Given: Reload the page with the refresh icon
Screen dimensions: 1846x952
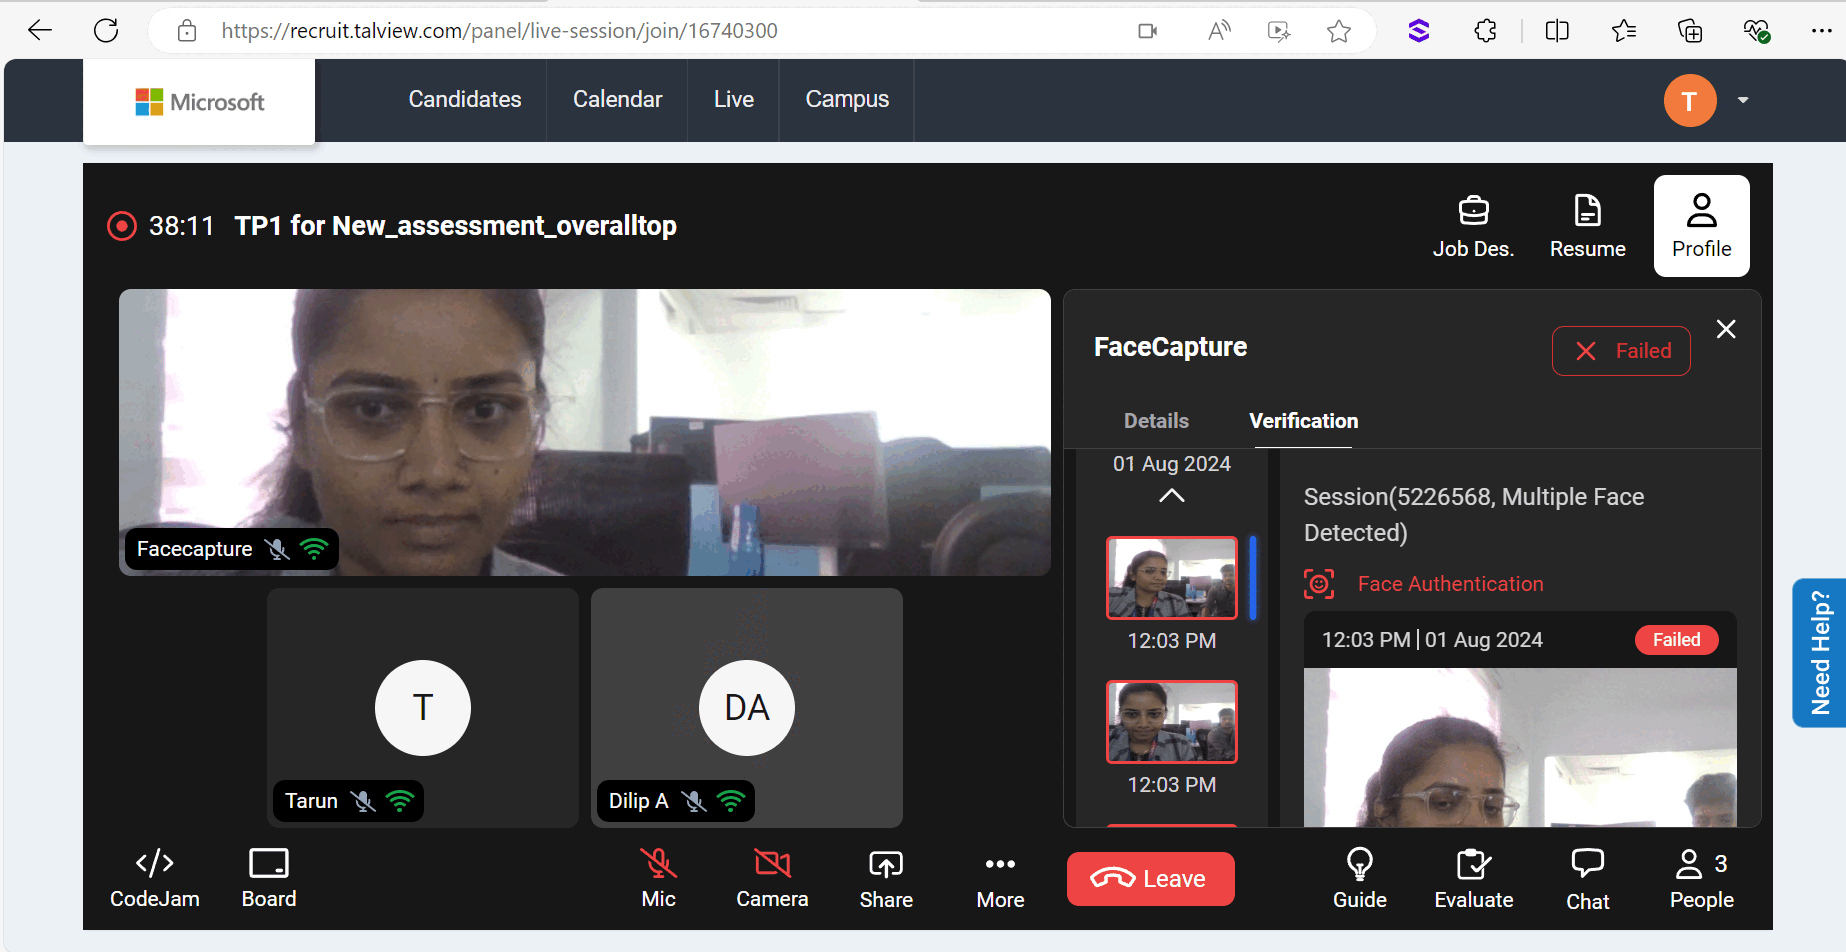Looking at the screenshot, I should point(106,30).
